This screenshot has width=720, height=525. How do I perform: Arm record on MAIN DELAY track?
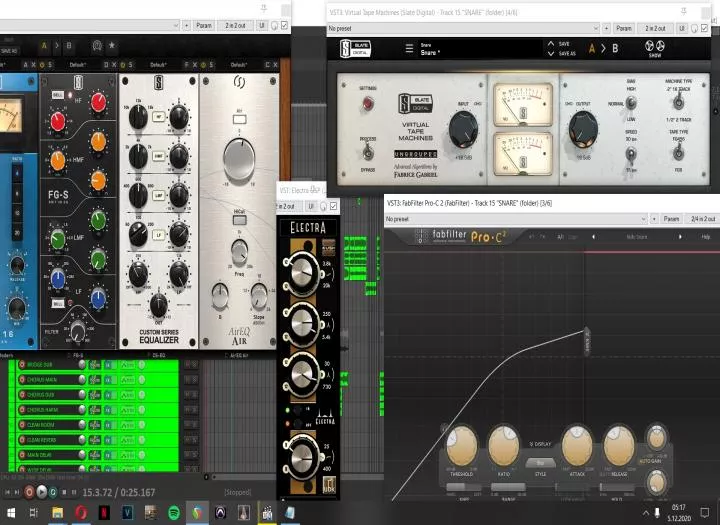click(x=22, y=455)
